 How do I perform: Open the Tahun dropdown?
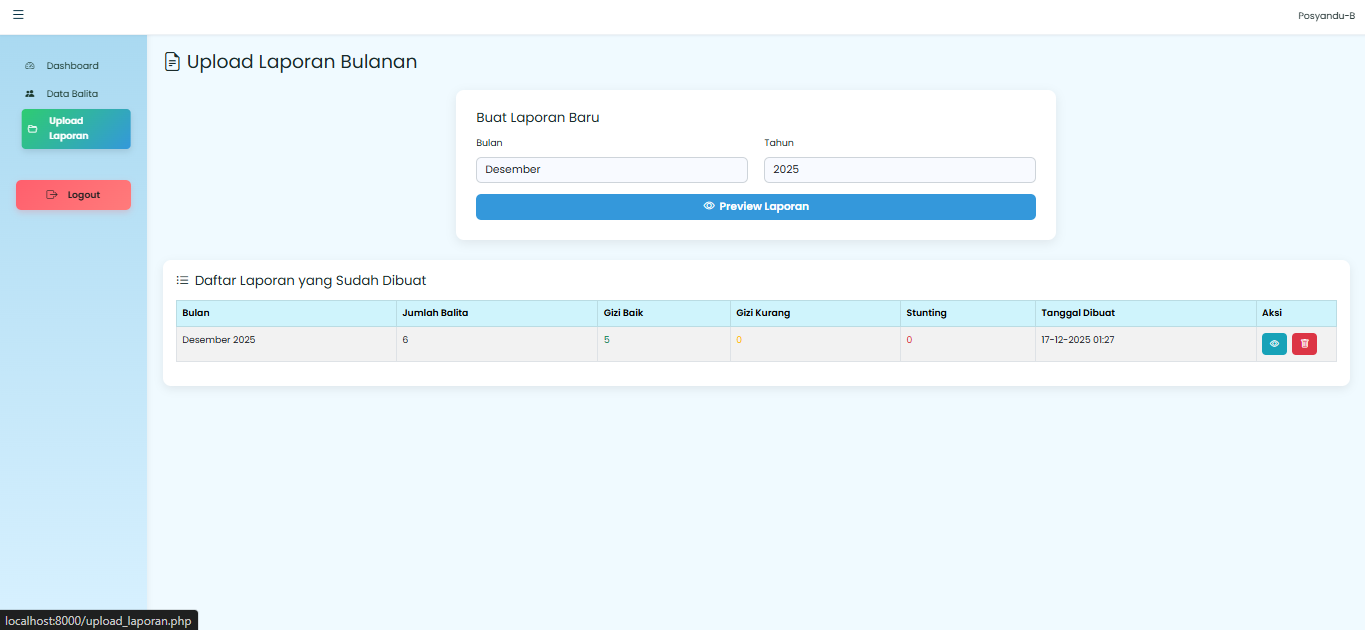[x=898, y=169]
